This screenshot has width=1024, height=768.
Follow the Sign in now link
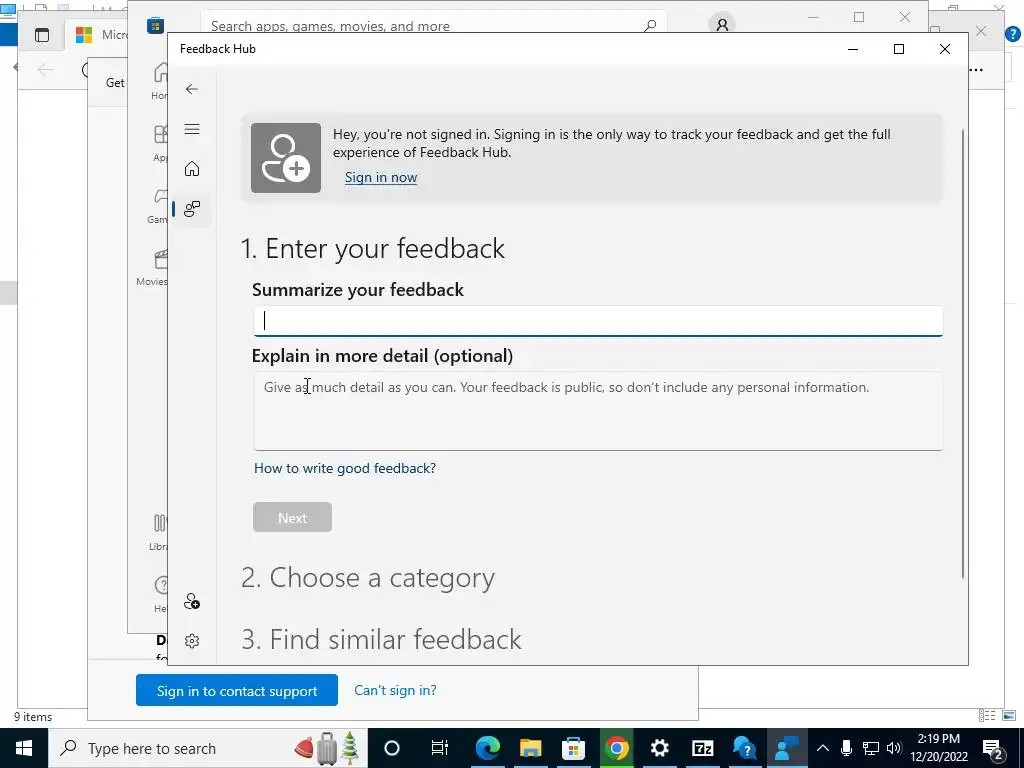coord(381,178)
